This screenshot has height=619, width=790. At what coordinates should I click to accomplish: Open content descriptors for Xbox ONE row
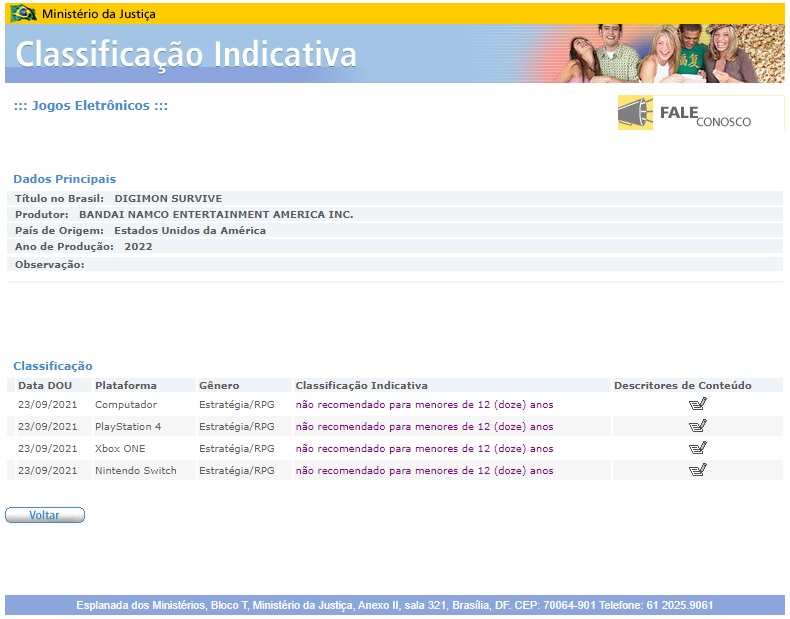(x=698, y=448)
